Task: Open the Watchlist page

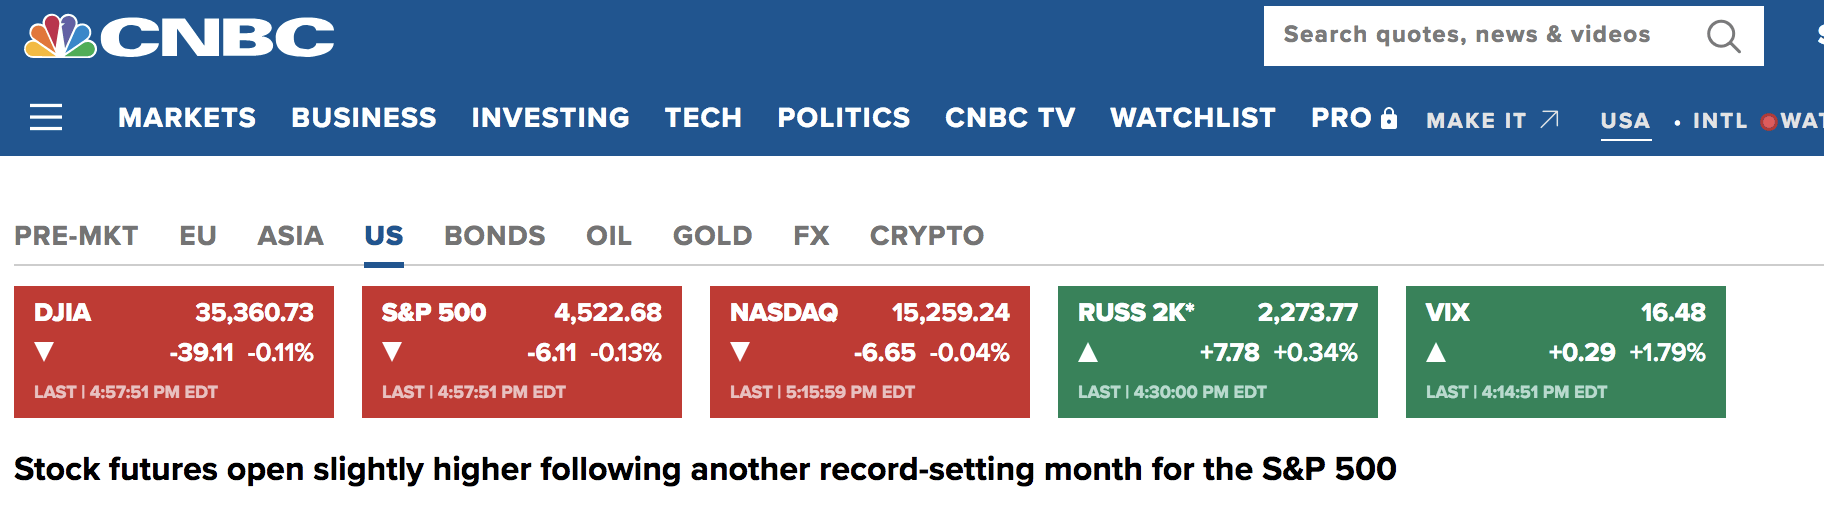Action: coord(1193,118)
